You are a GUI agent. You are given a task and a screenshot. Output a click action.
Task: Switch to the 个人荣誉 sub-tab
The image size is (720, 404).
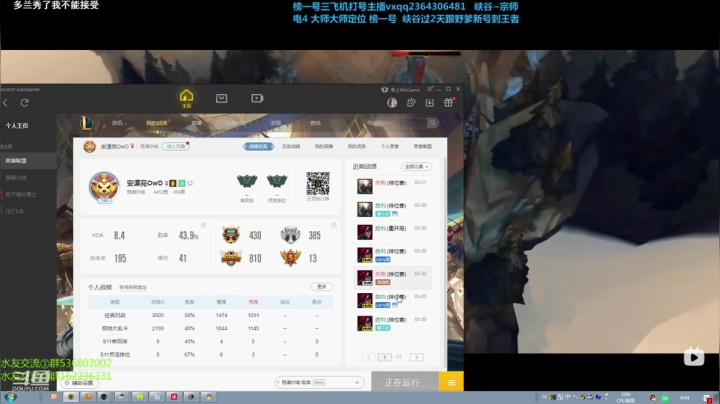(x=389, y=146)
